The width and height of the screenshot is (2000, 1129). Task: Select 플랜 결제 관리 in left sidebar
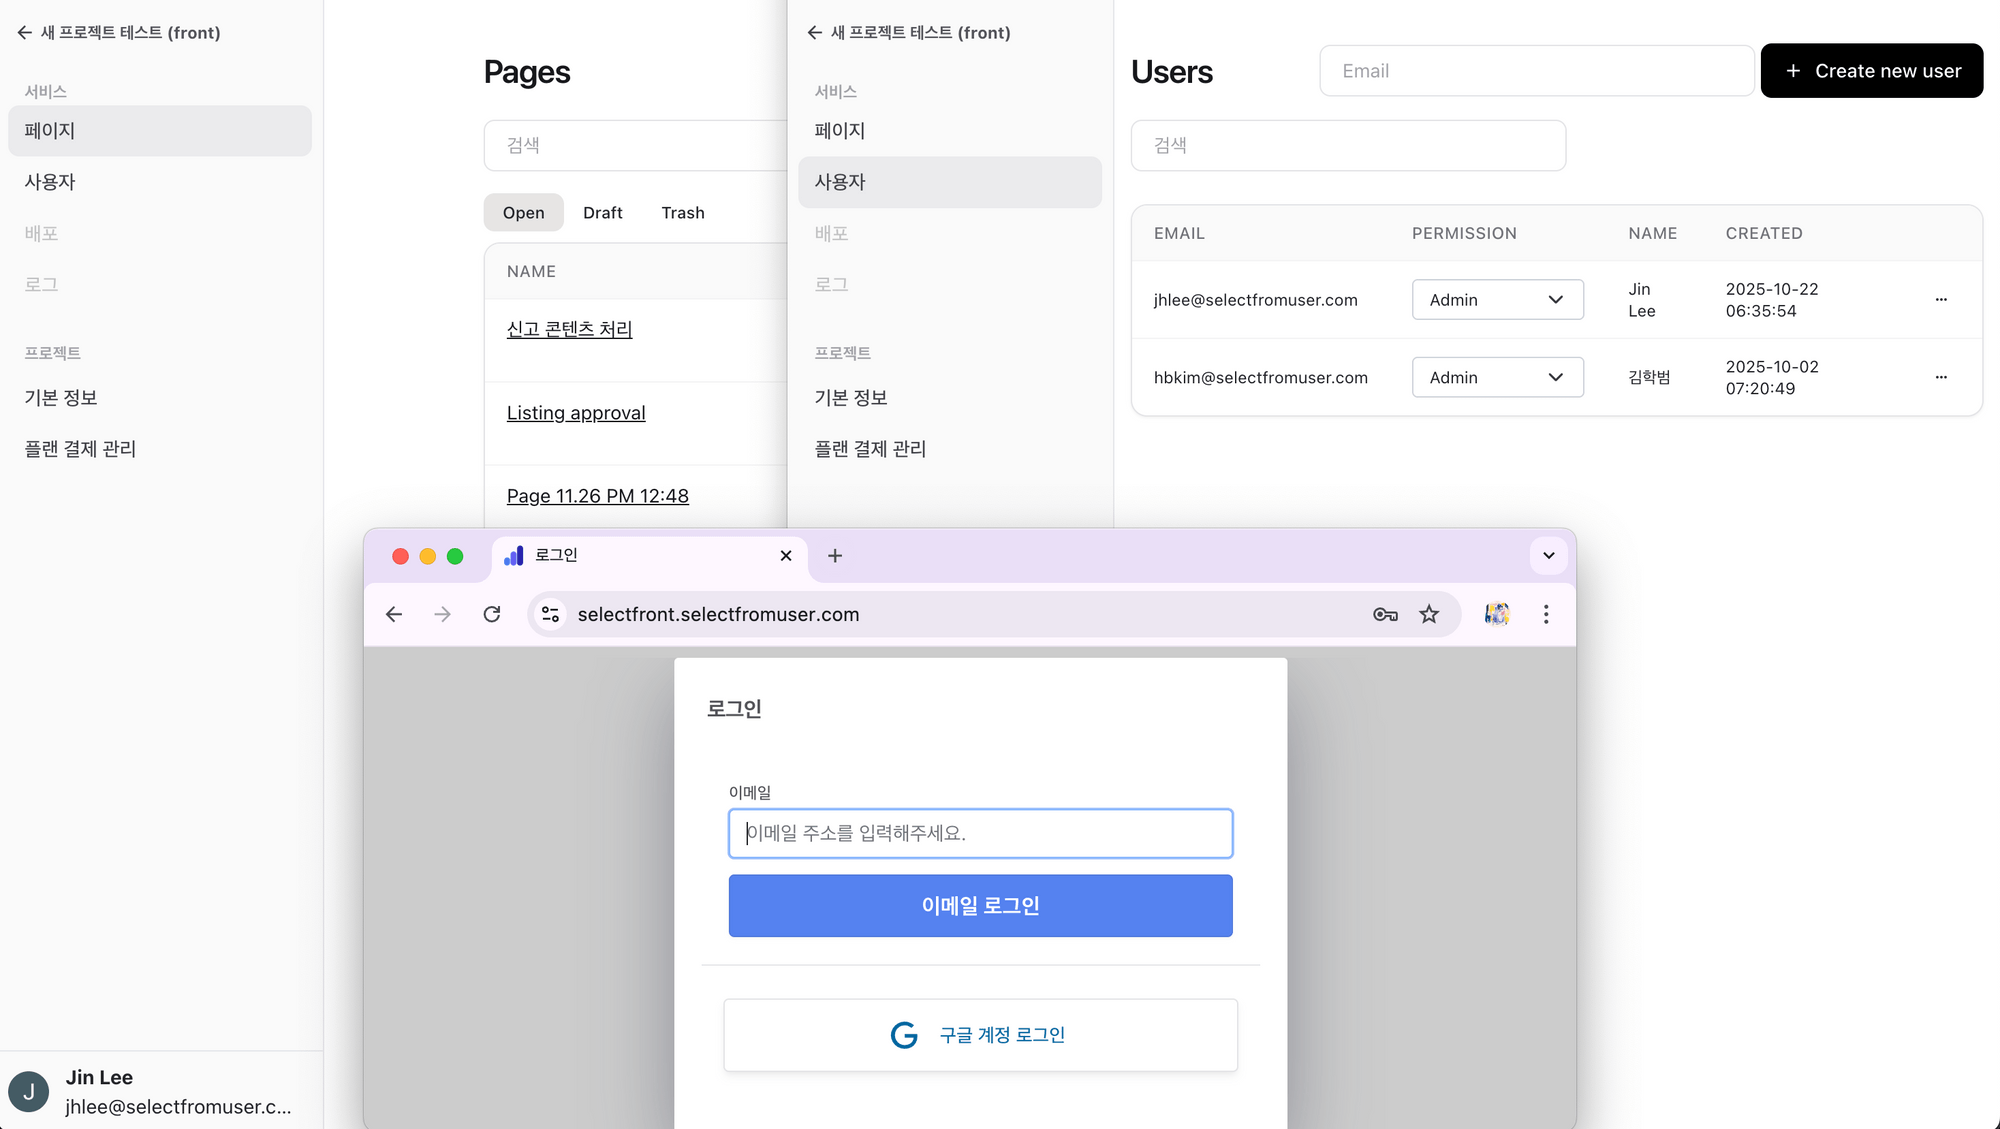tap(80, 449)
